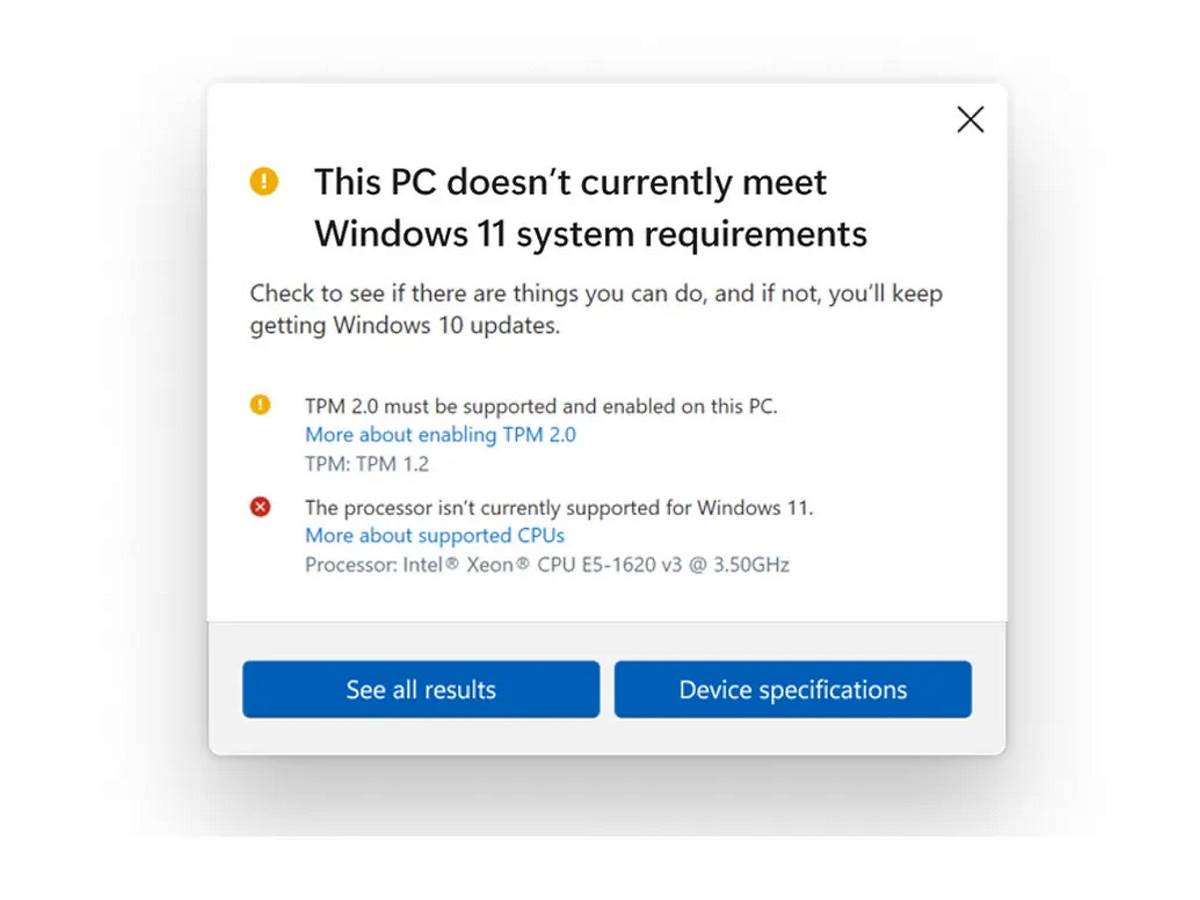
Task: Click the dialog footer area between the buttons
Action: point(606,690)
